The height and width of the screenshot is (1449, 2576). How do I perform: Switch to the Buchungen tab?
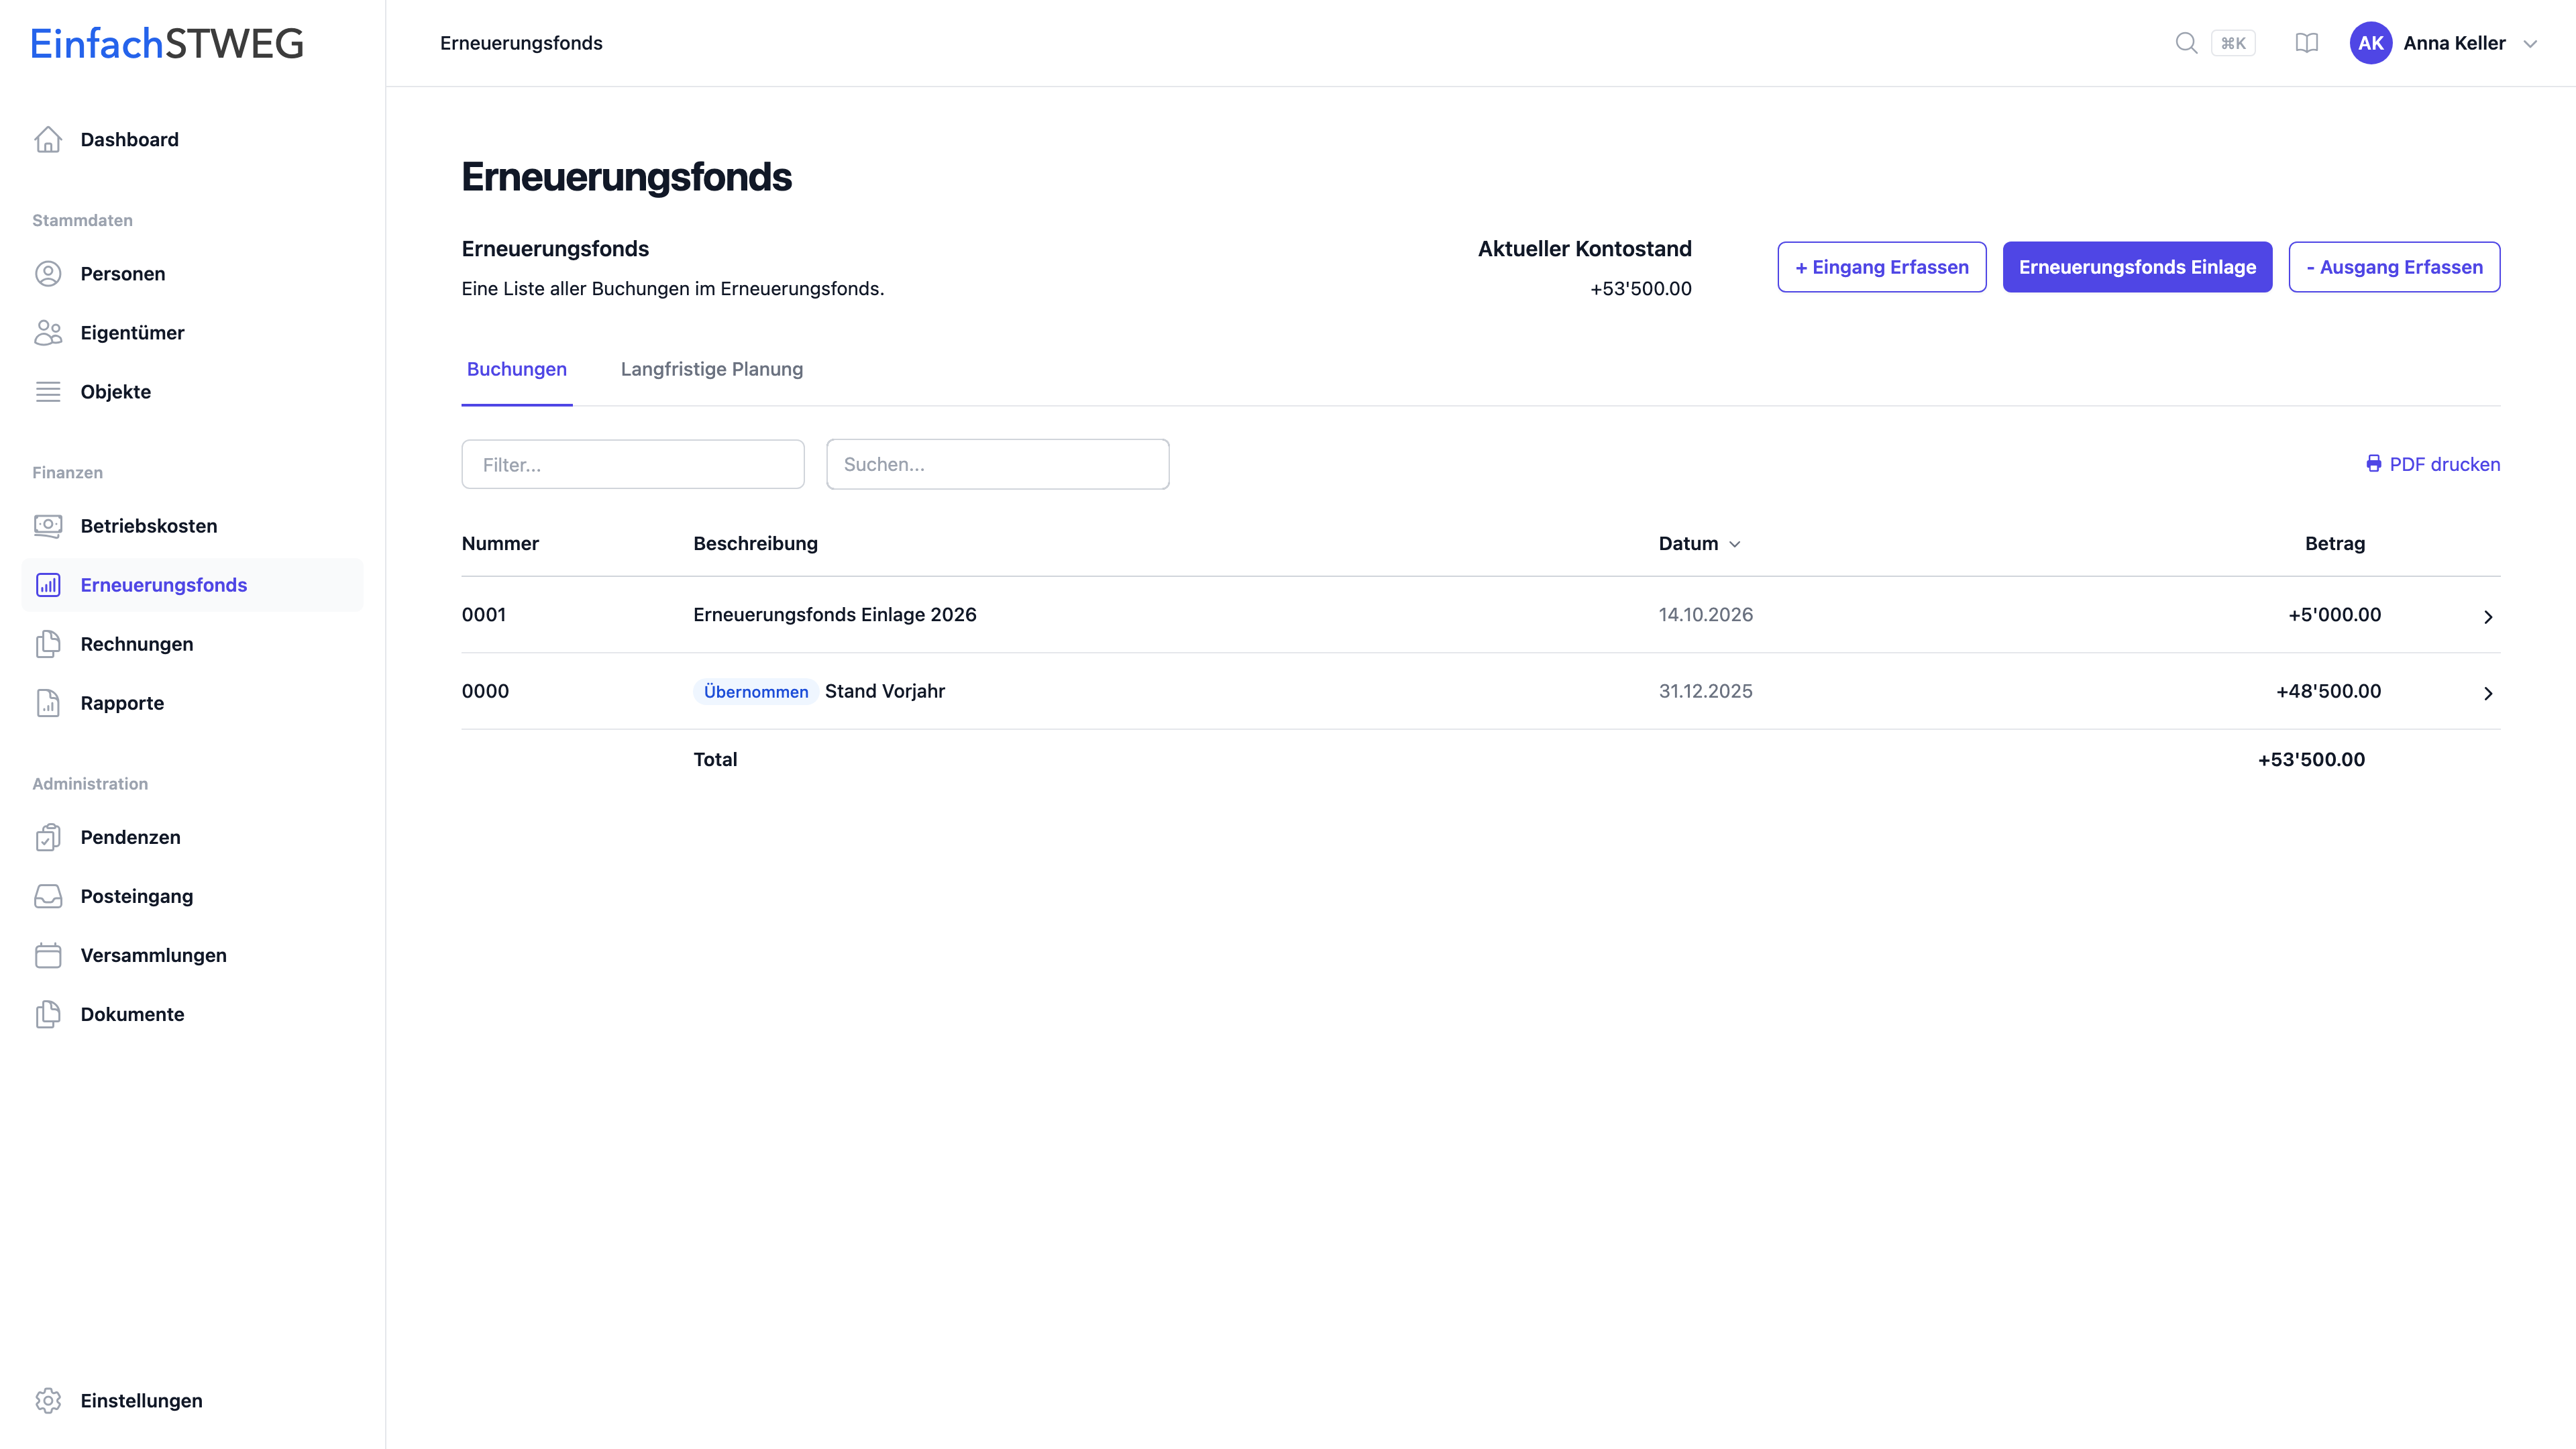pyautogui.click(x=516, y=370)
